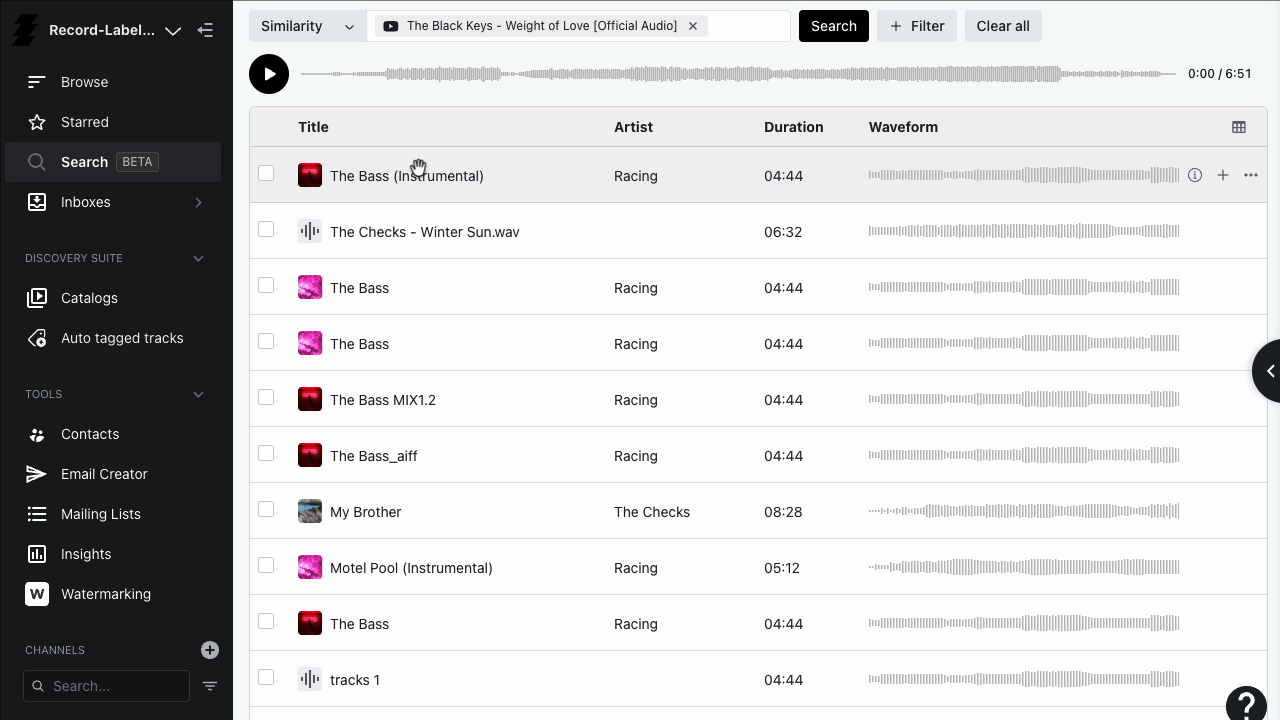Seek within the reference track waveform
This screenshot has width=1280, height=720.
(738, 74)
